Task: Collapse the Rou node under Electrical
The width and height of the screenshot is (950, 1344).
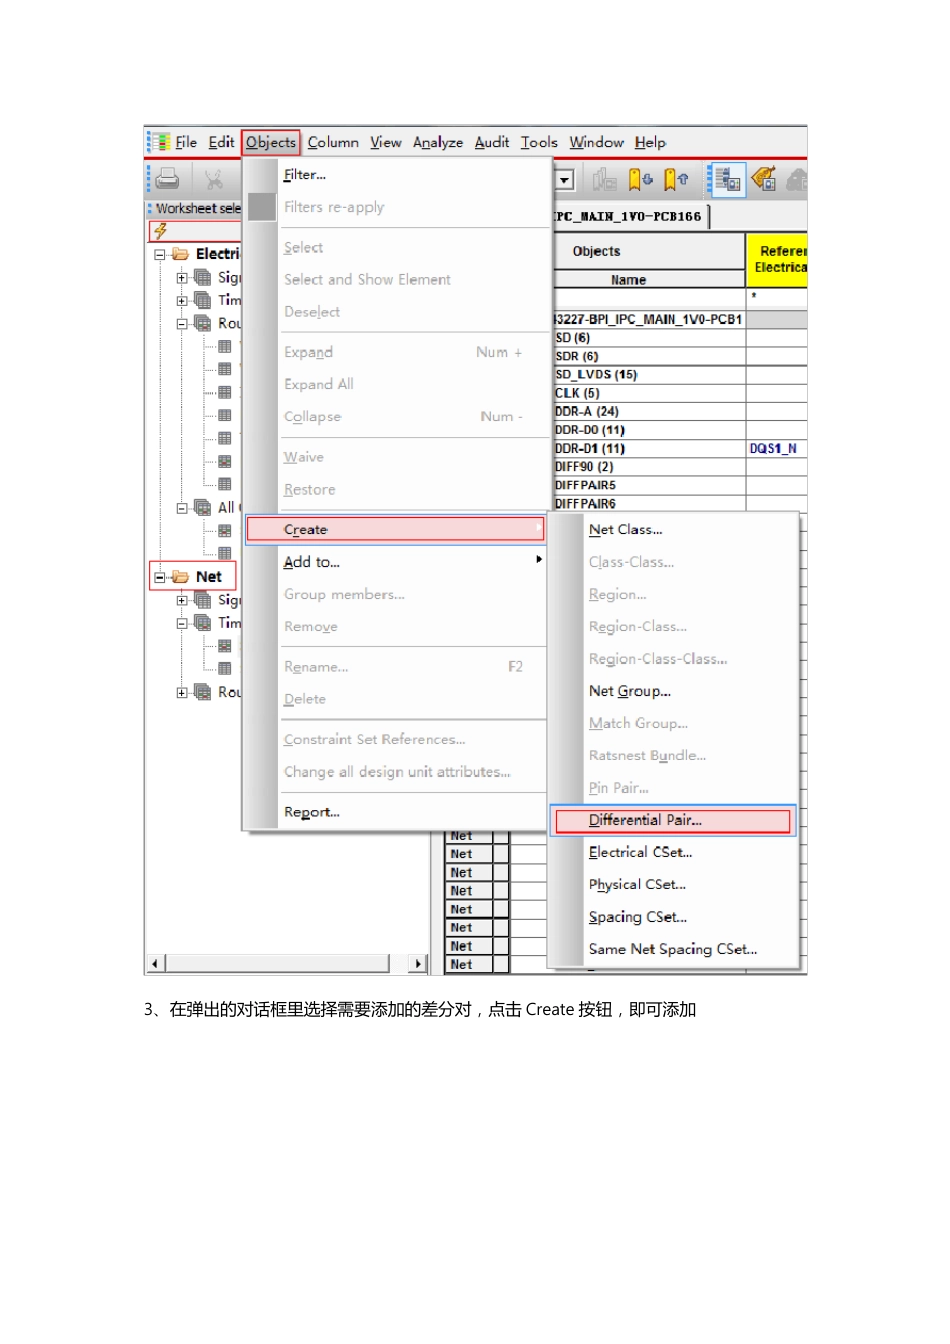Action: (x=182, y=324)
